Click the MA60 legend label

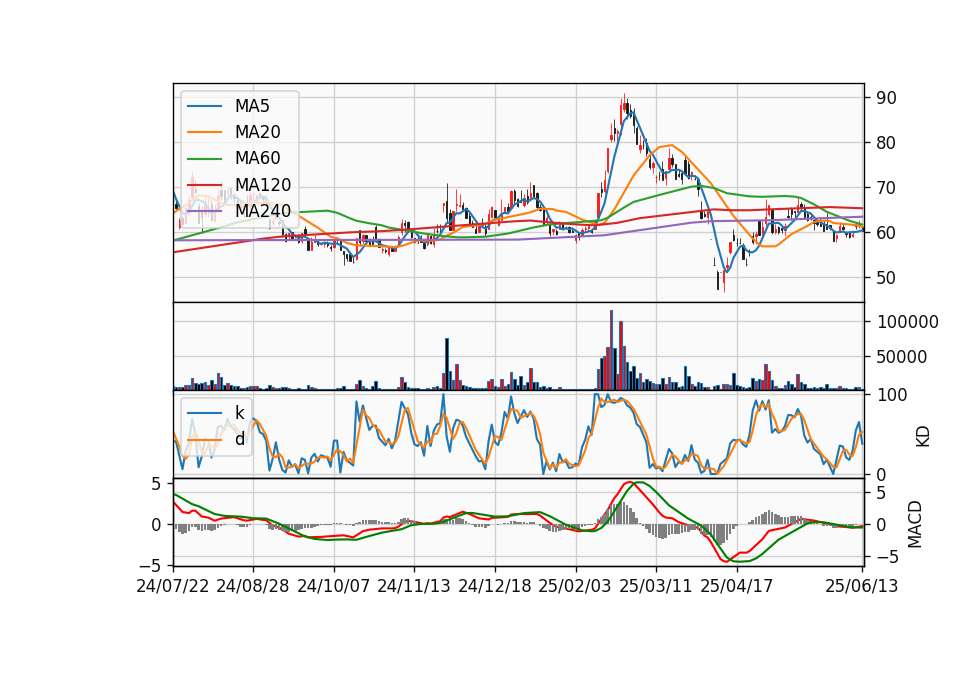[x=258, y=159]
